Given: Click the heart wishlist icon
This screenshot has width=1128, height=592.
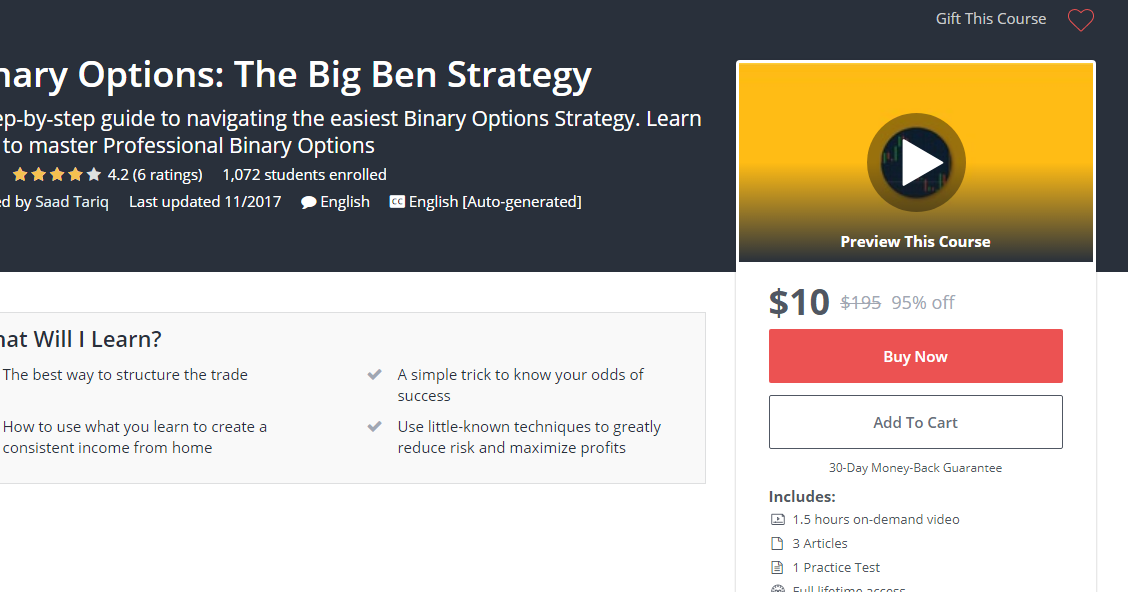Looking at the screenshot, I should 1080,19.
